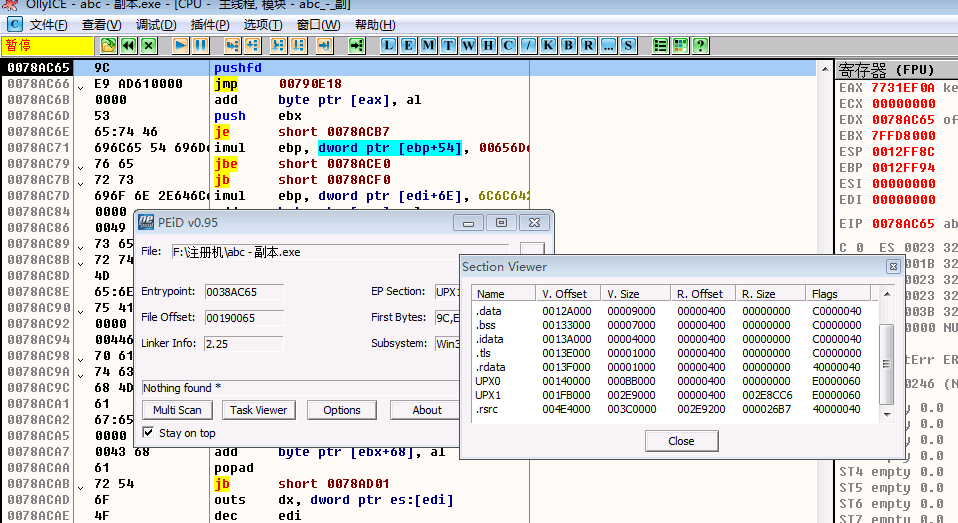Click the green Go to address icon

pos(357,46)
